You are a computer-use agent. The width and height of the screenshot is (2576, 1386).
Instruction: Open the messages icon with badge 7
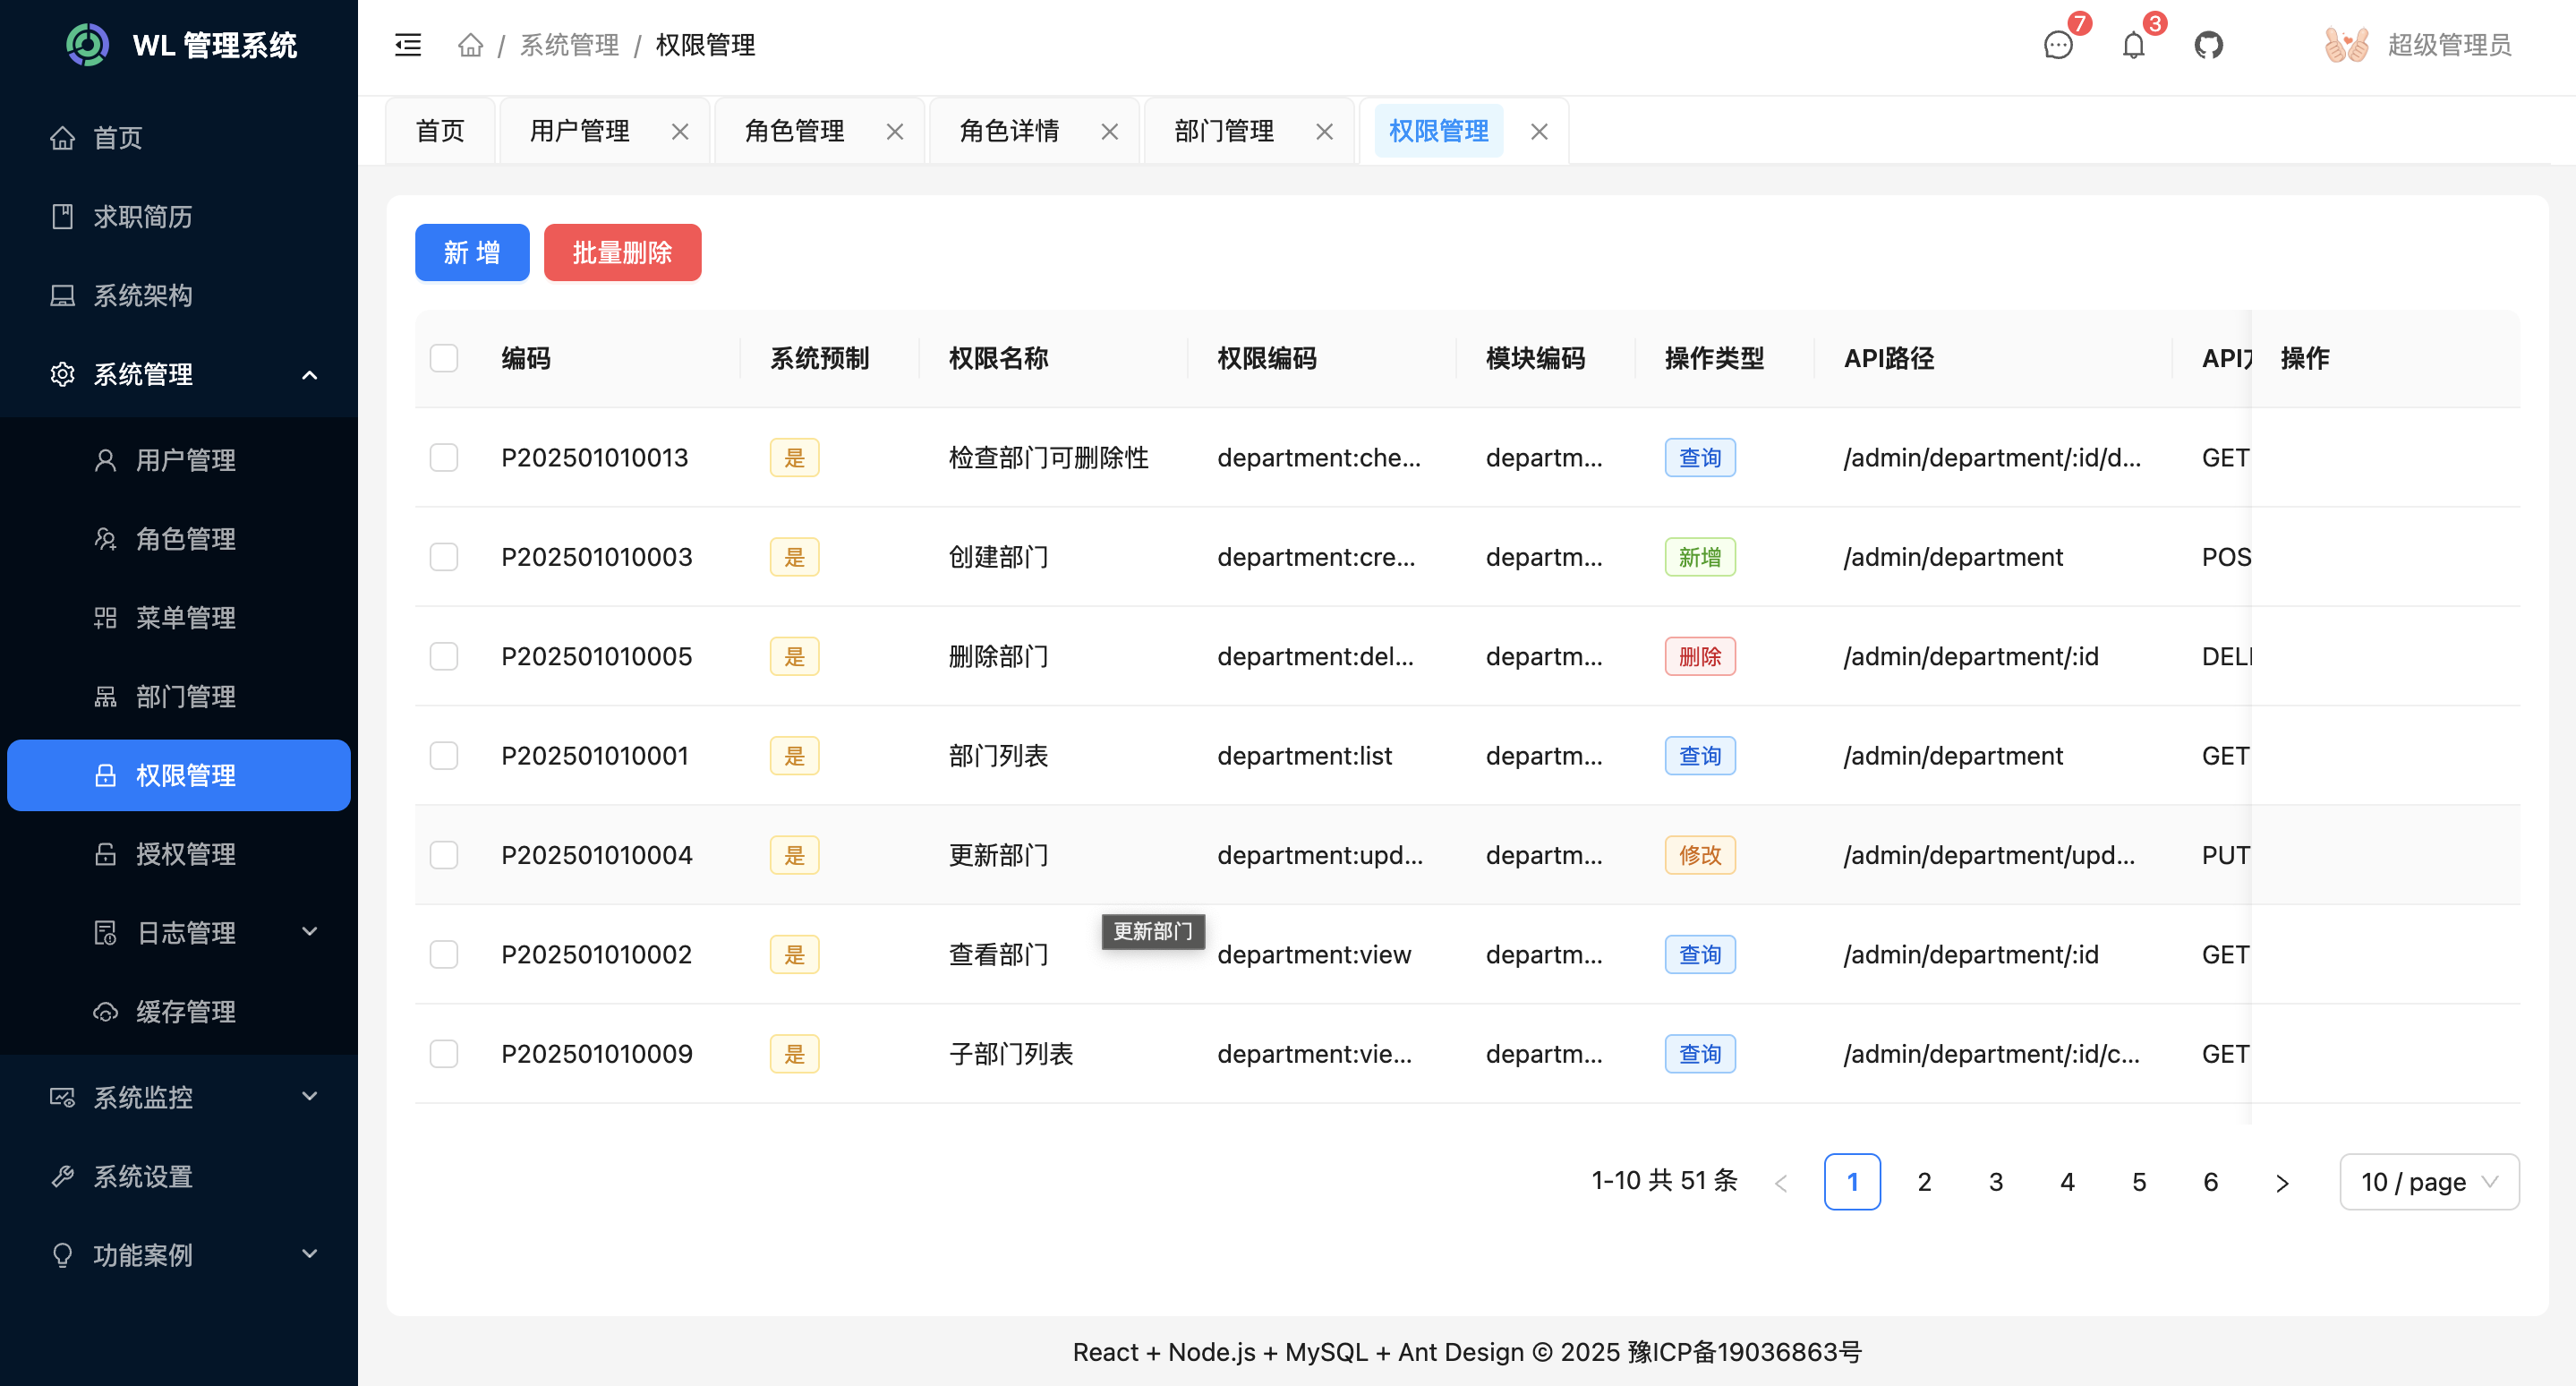(2057, 47)
